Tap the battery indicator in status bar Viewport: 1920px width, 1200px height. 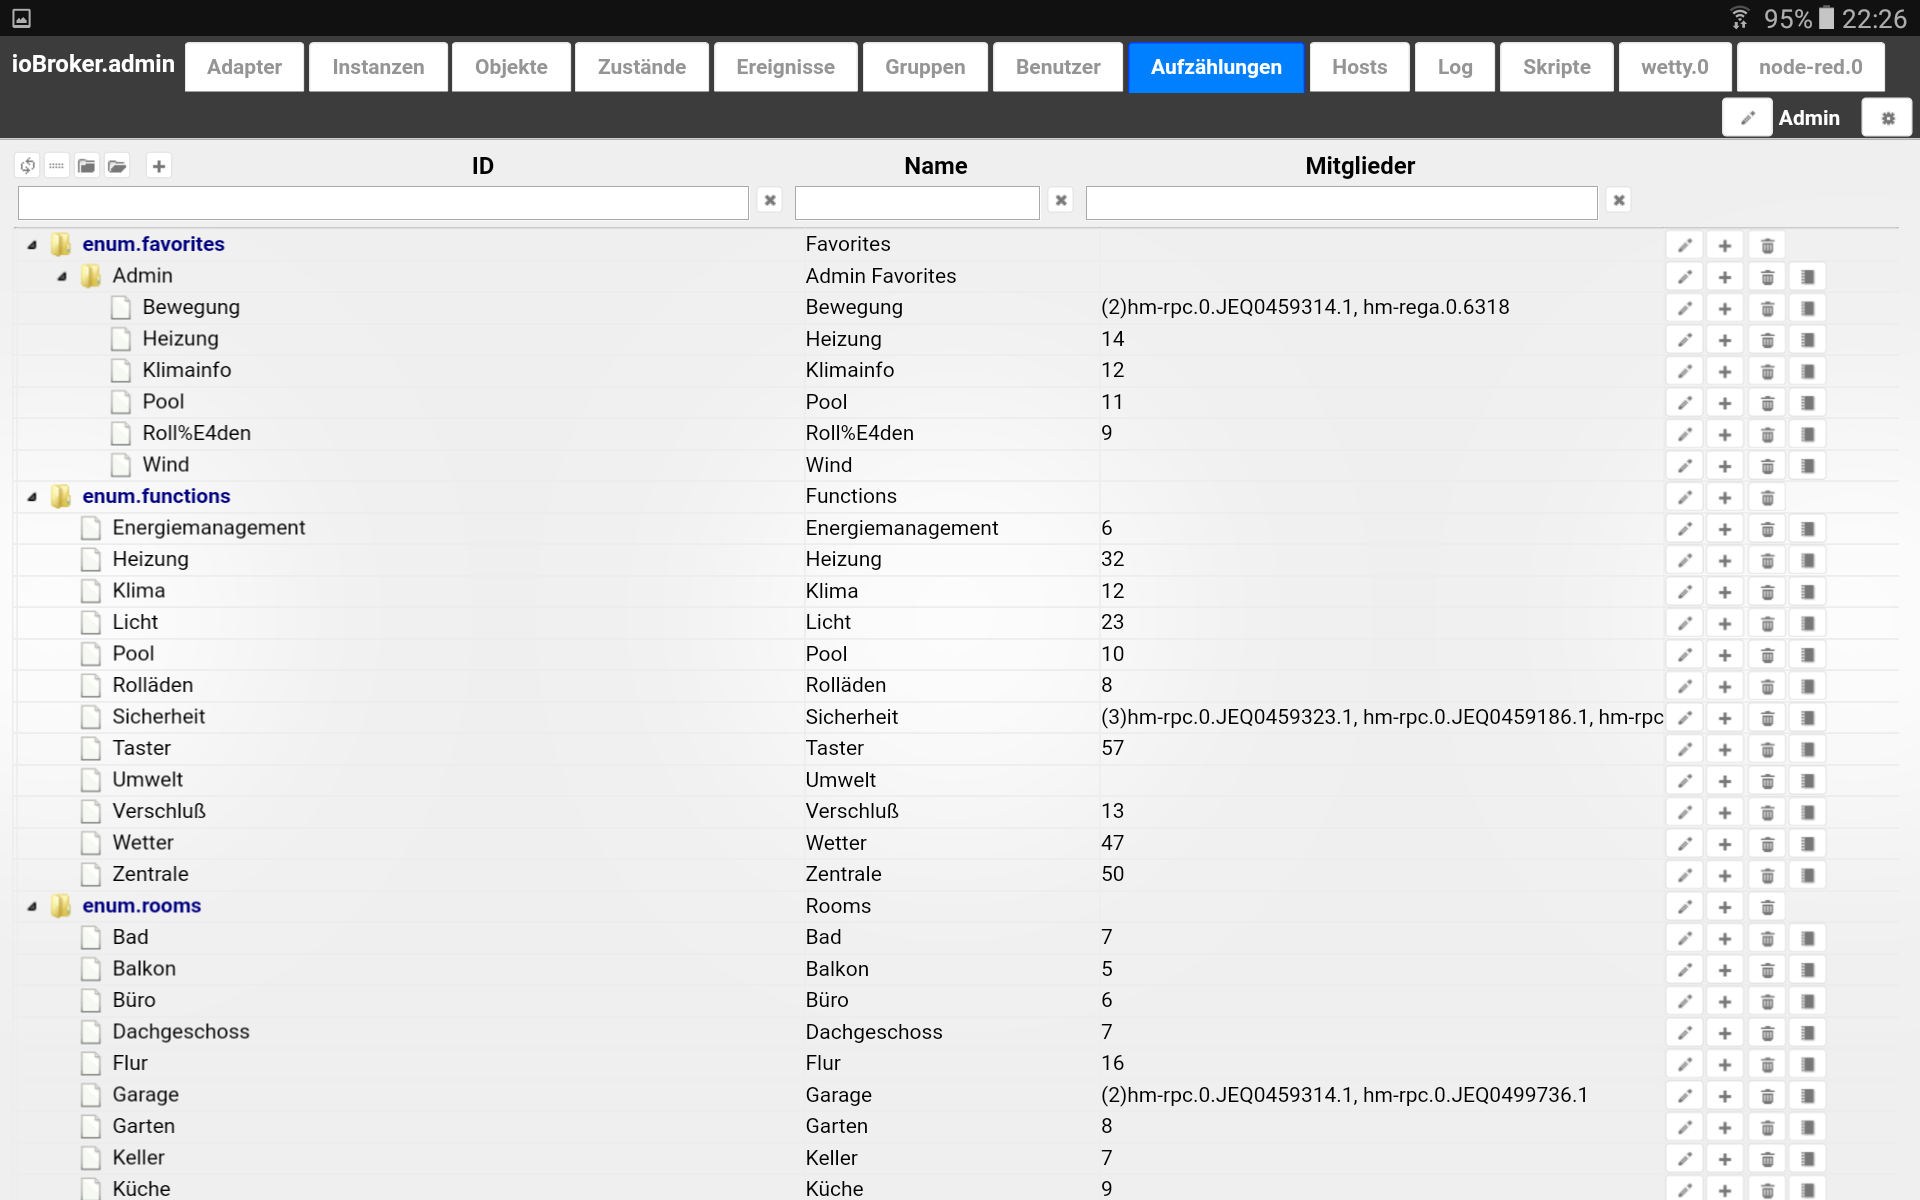pos(1826,18)
